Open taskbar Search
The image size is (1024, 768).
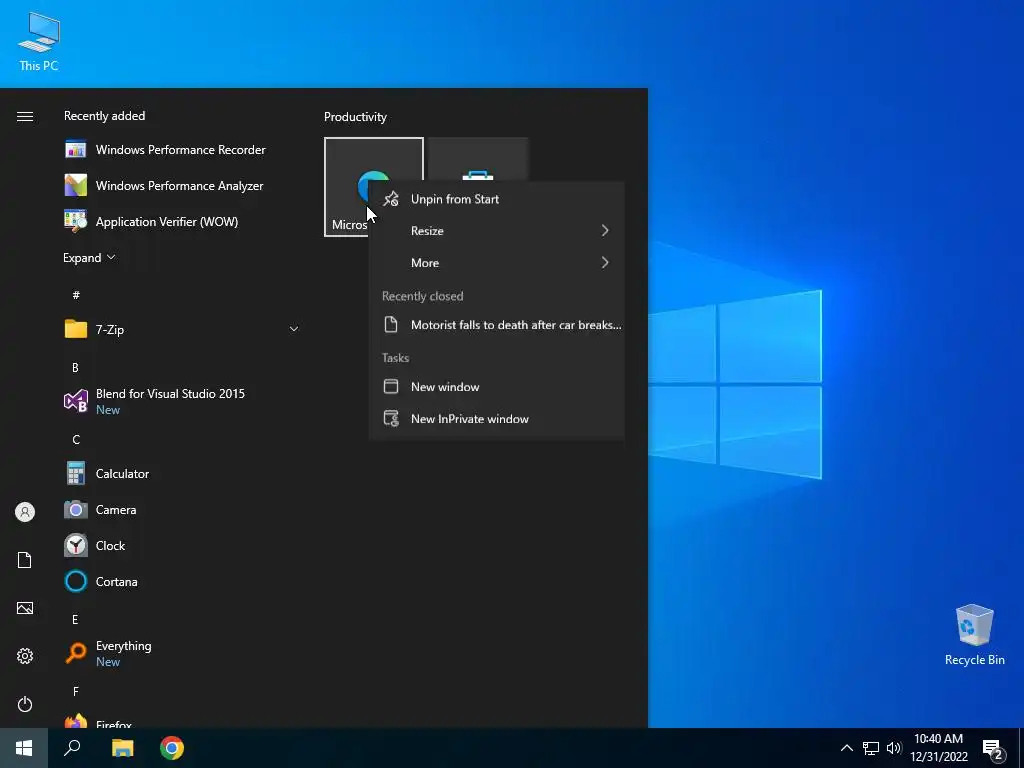72,748
